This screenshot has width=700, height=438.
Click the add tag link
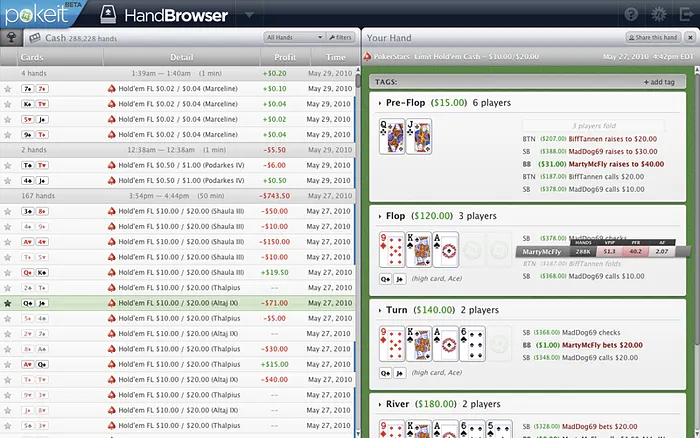pyautogui.click(x=659, y=82)
